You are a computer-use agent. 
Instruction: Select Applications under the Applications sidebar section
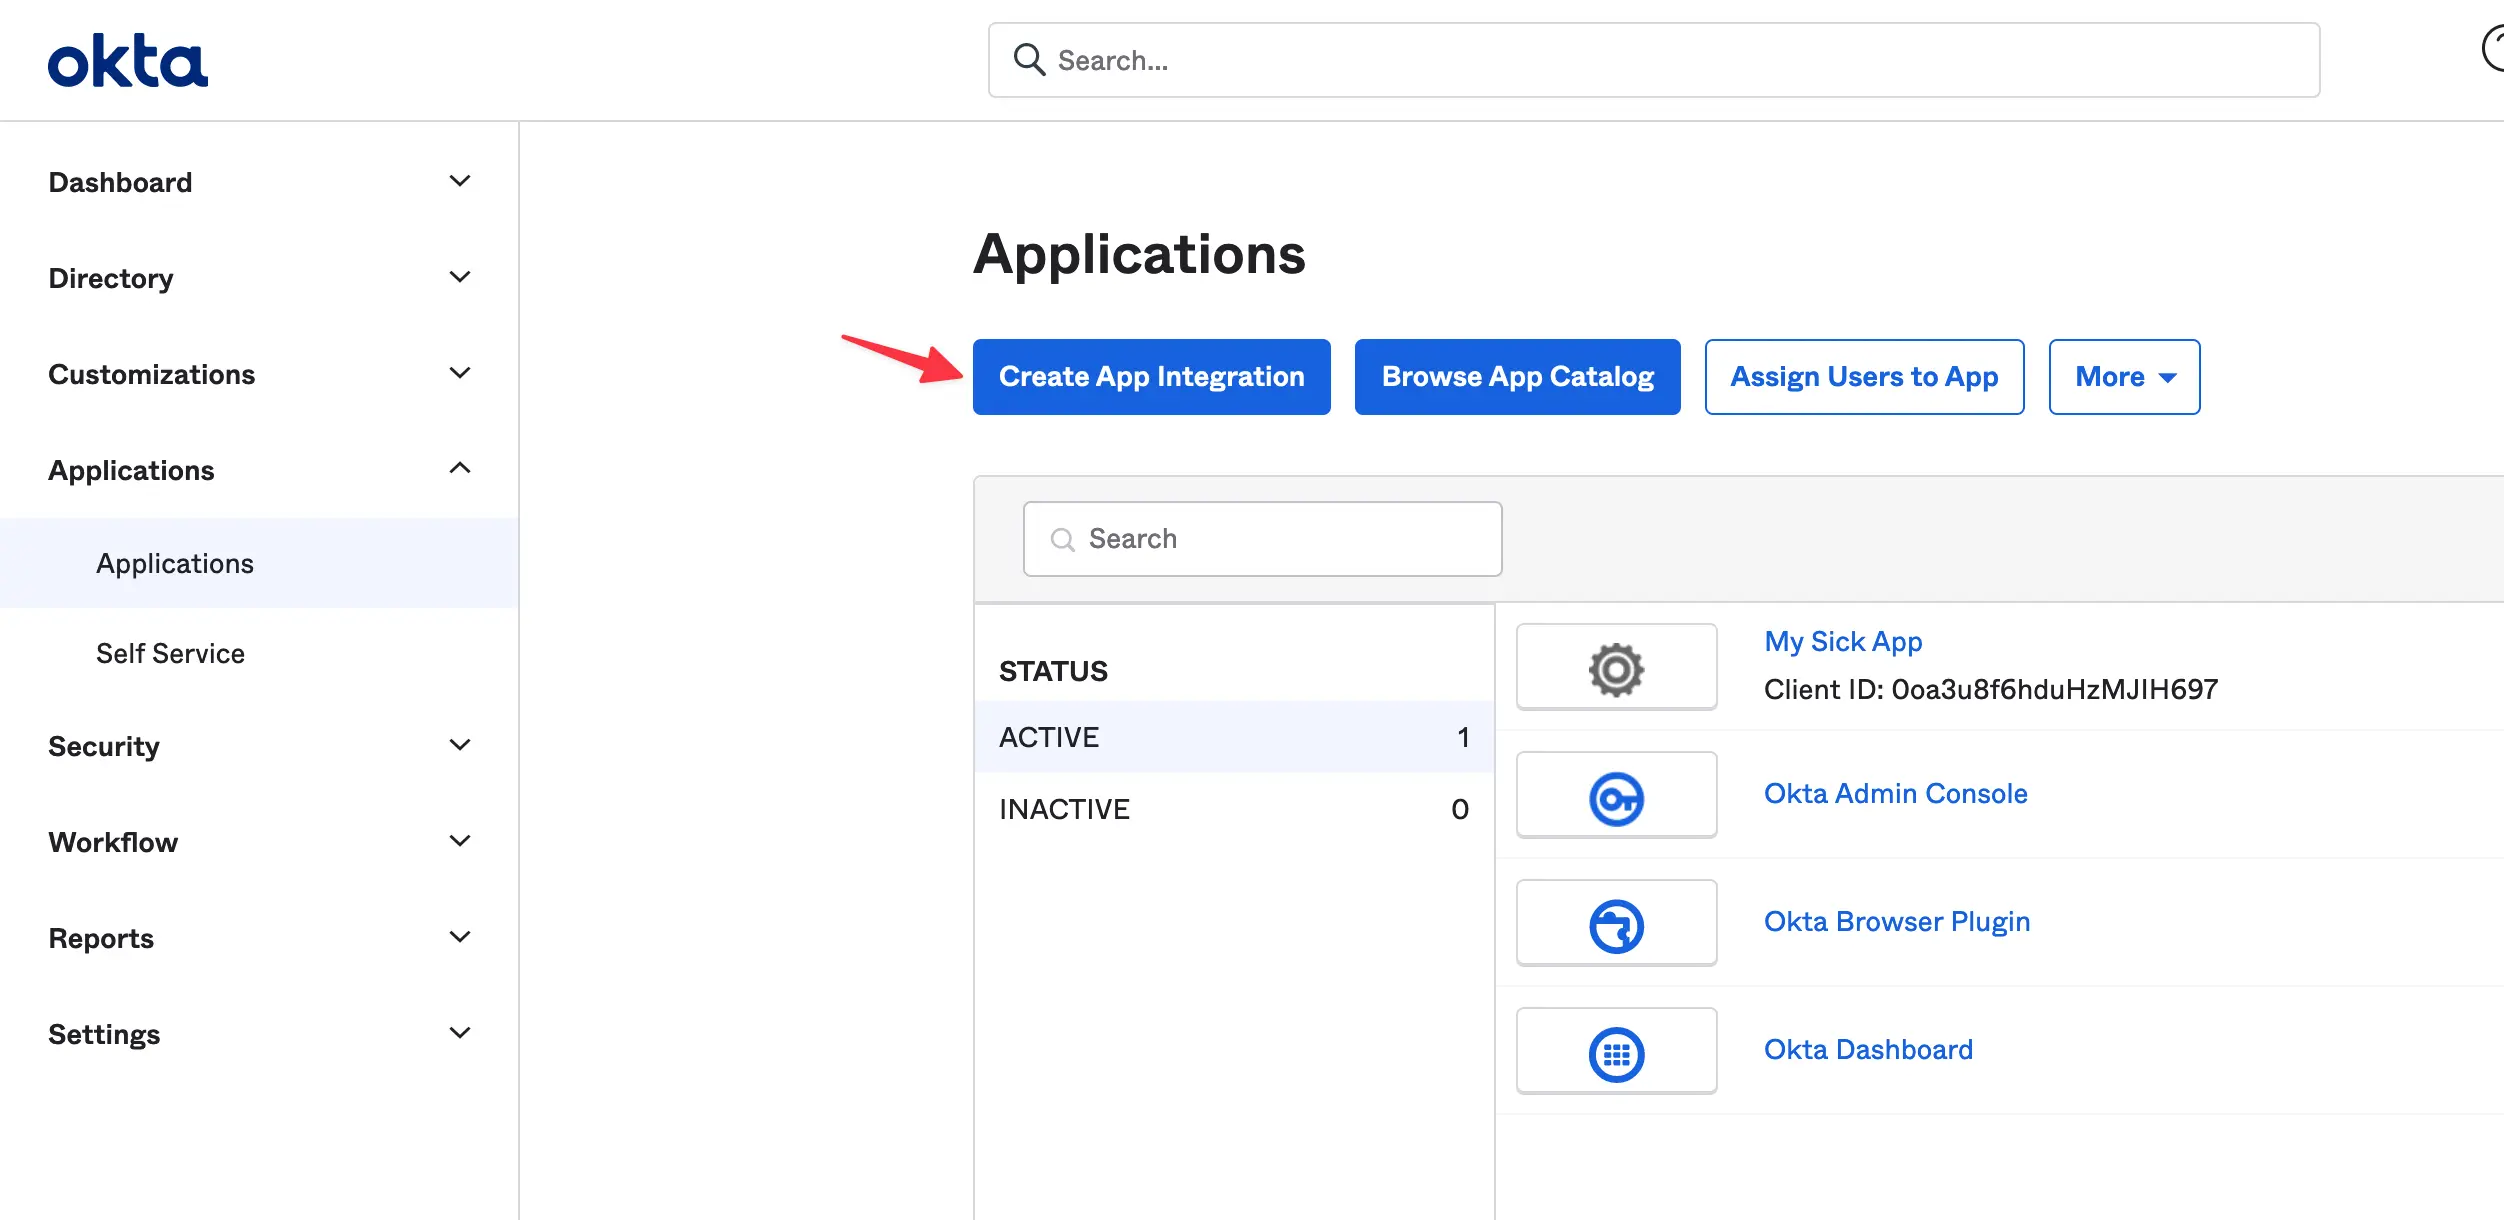174,563
